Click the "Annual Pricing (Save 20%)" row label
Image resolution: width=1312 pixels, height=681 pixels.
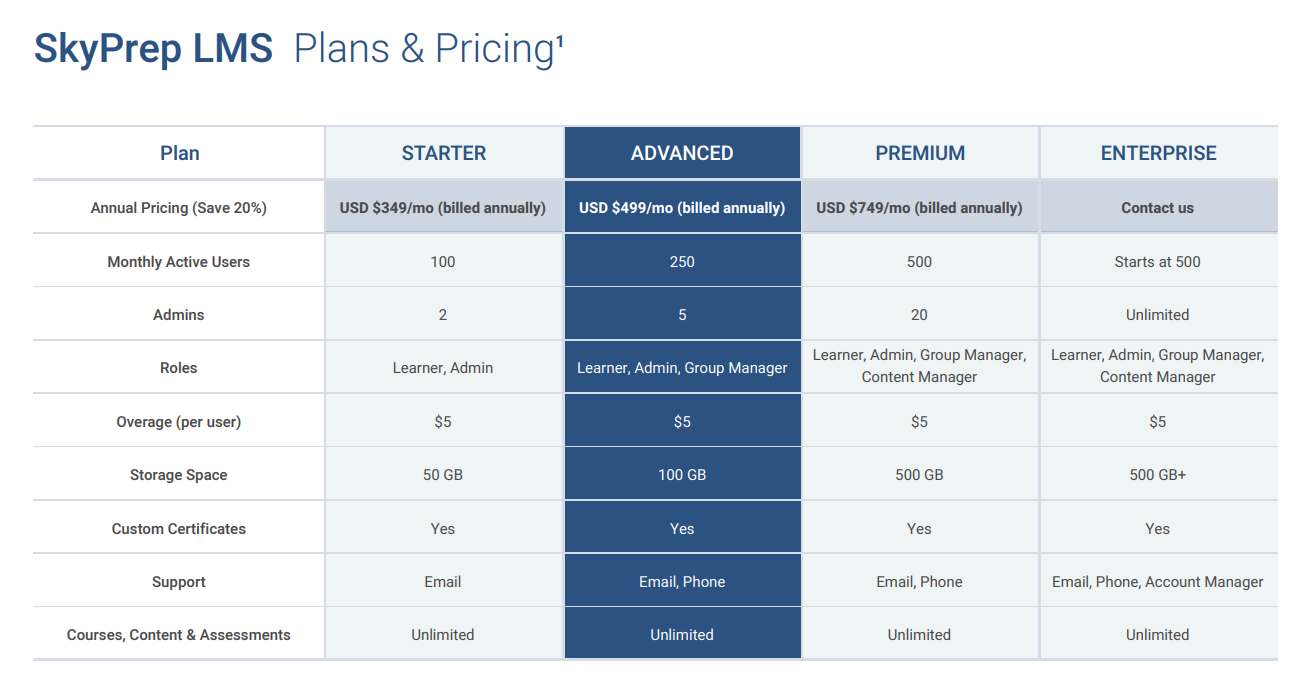pos(179,208)
